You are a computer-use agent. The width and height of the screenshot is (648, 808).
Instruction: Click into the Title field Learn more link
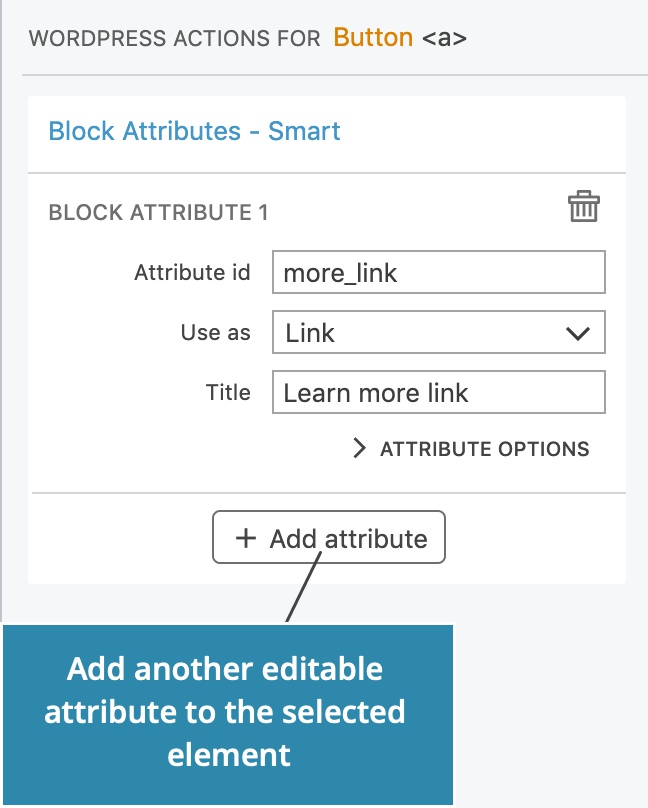click(438, 393)
